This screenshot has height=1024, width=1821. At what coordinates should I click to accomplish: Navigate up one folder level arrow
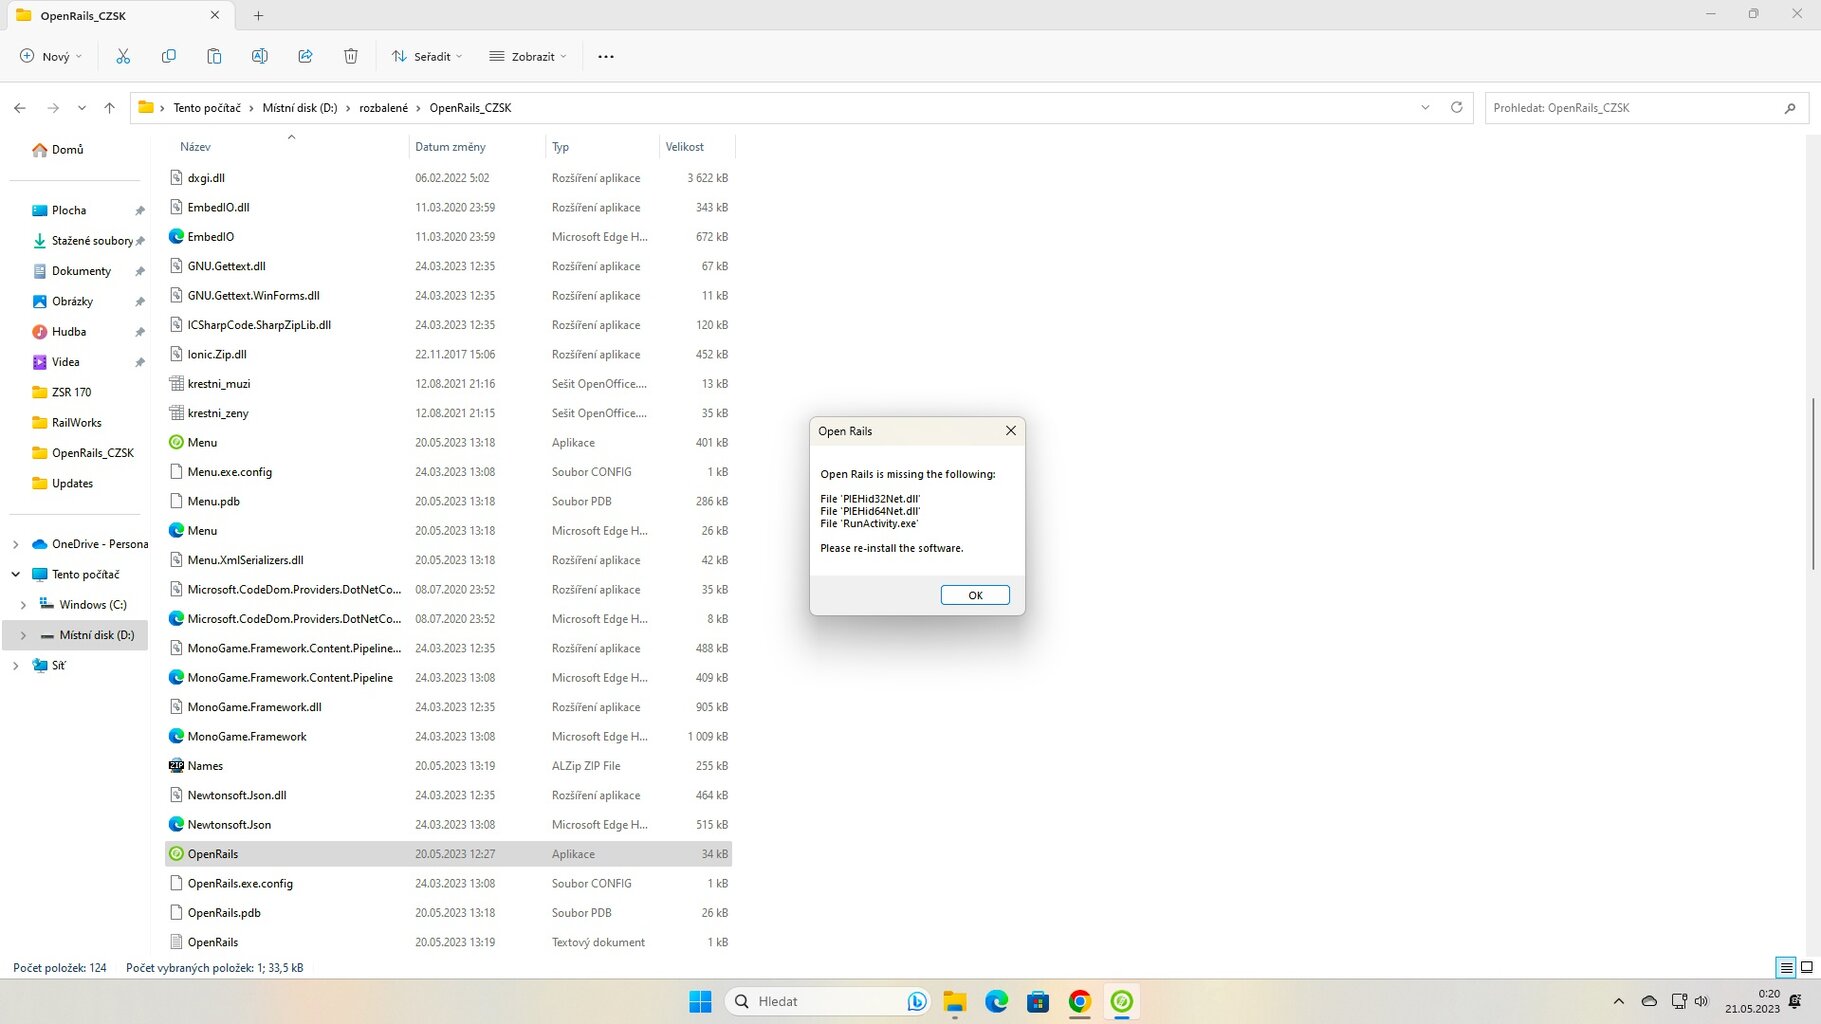point(110,108)
